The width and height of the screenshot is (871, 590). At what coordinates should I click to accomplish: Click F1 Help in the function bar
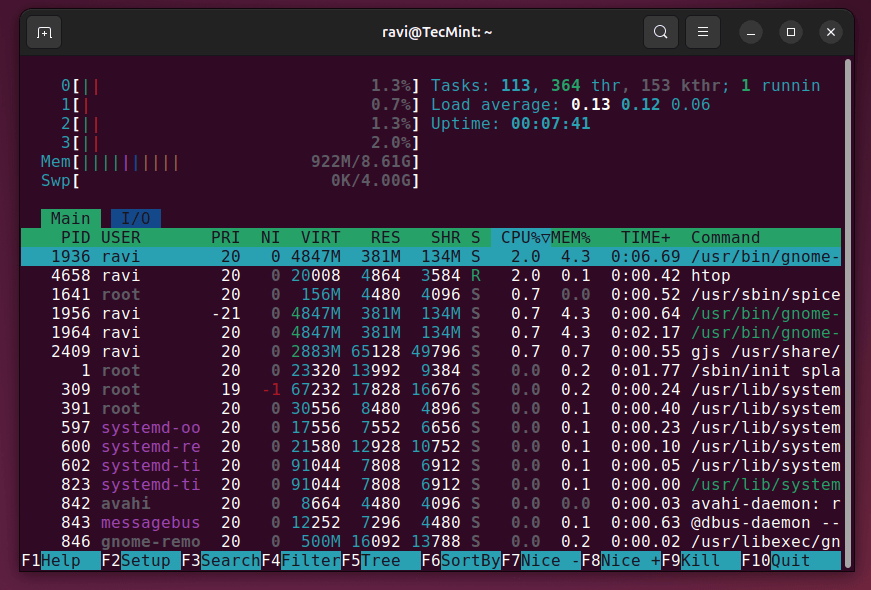tap(61, 561)
